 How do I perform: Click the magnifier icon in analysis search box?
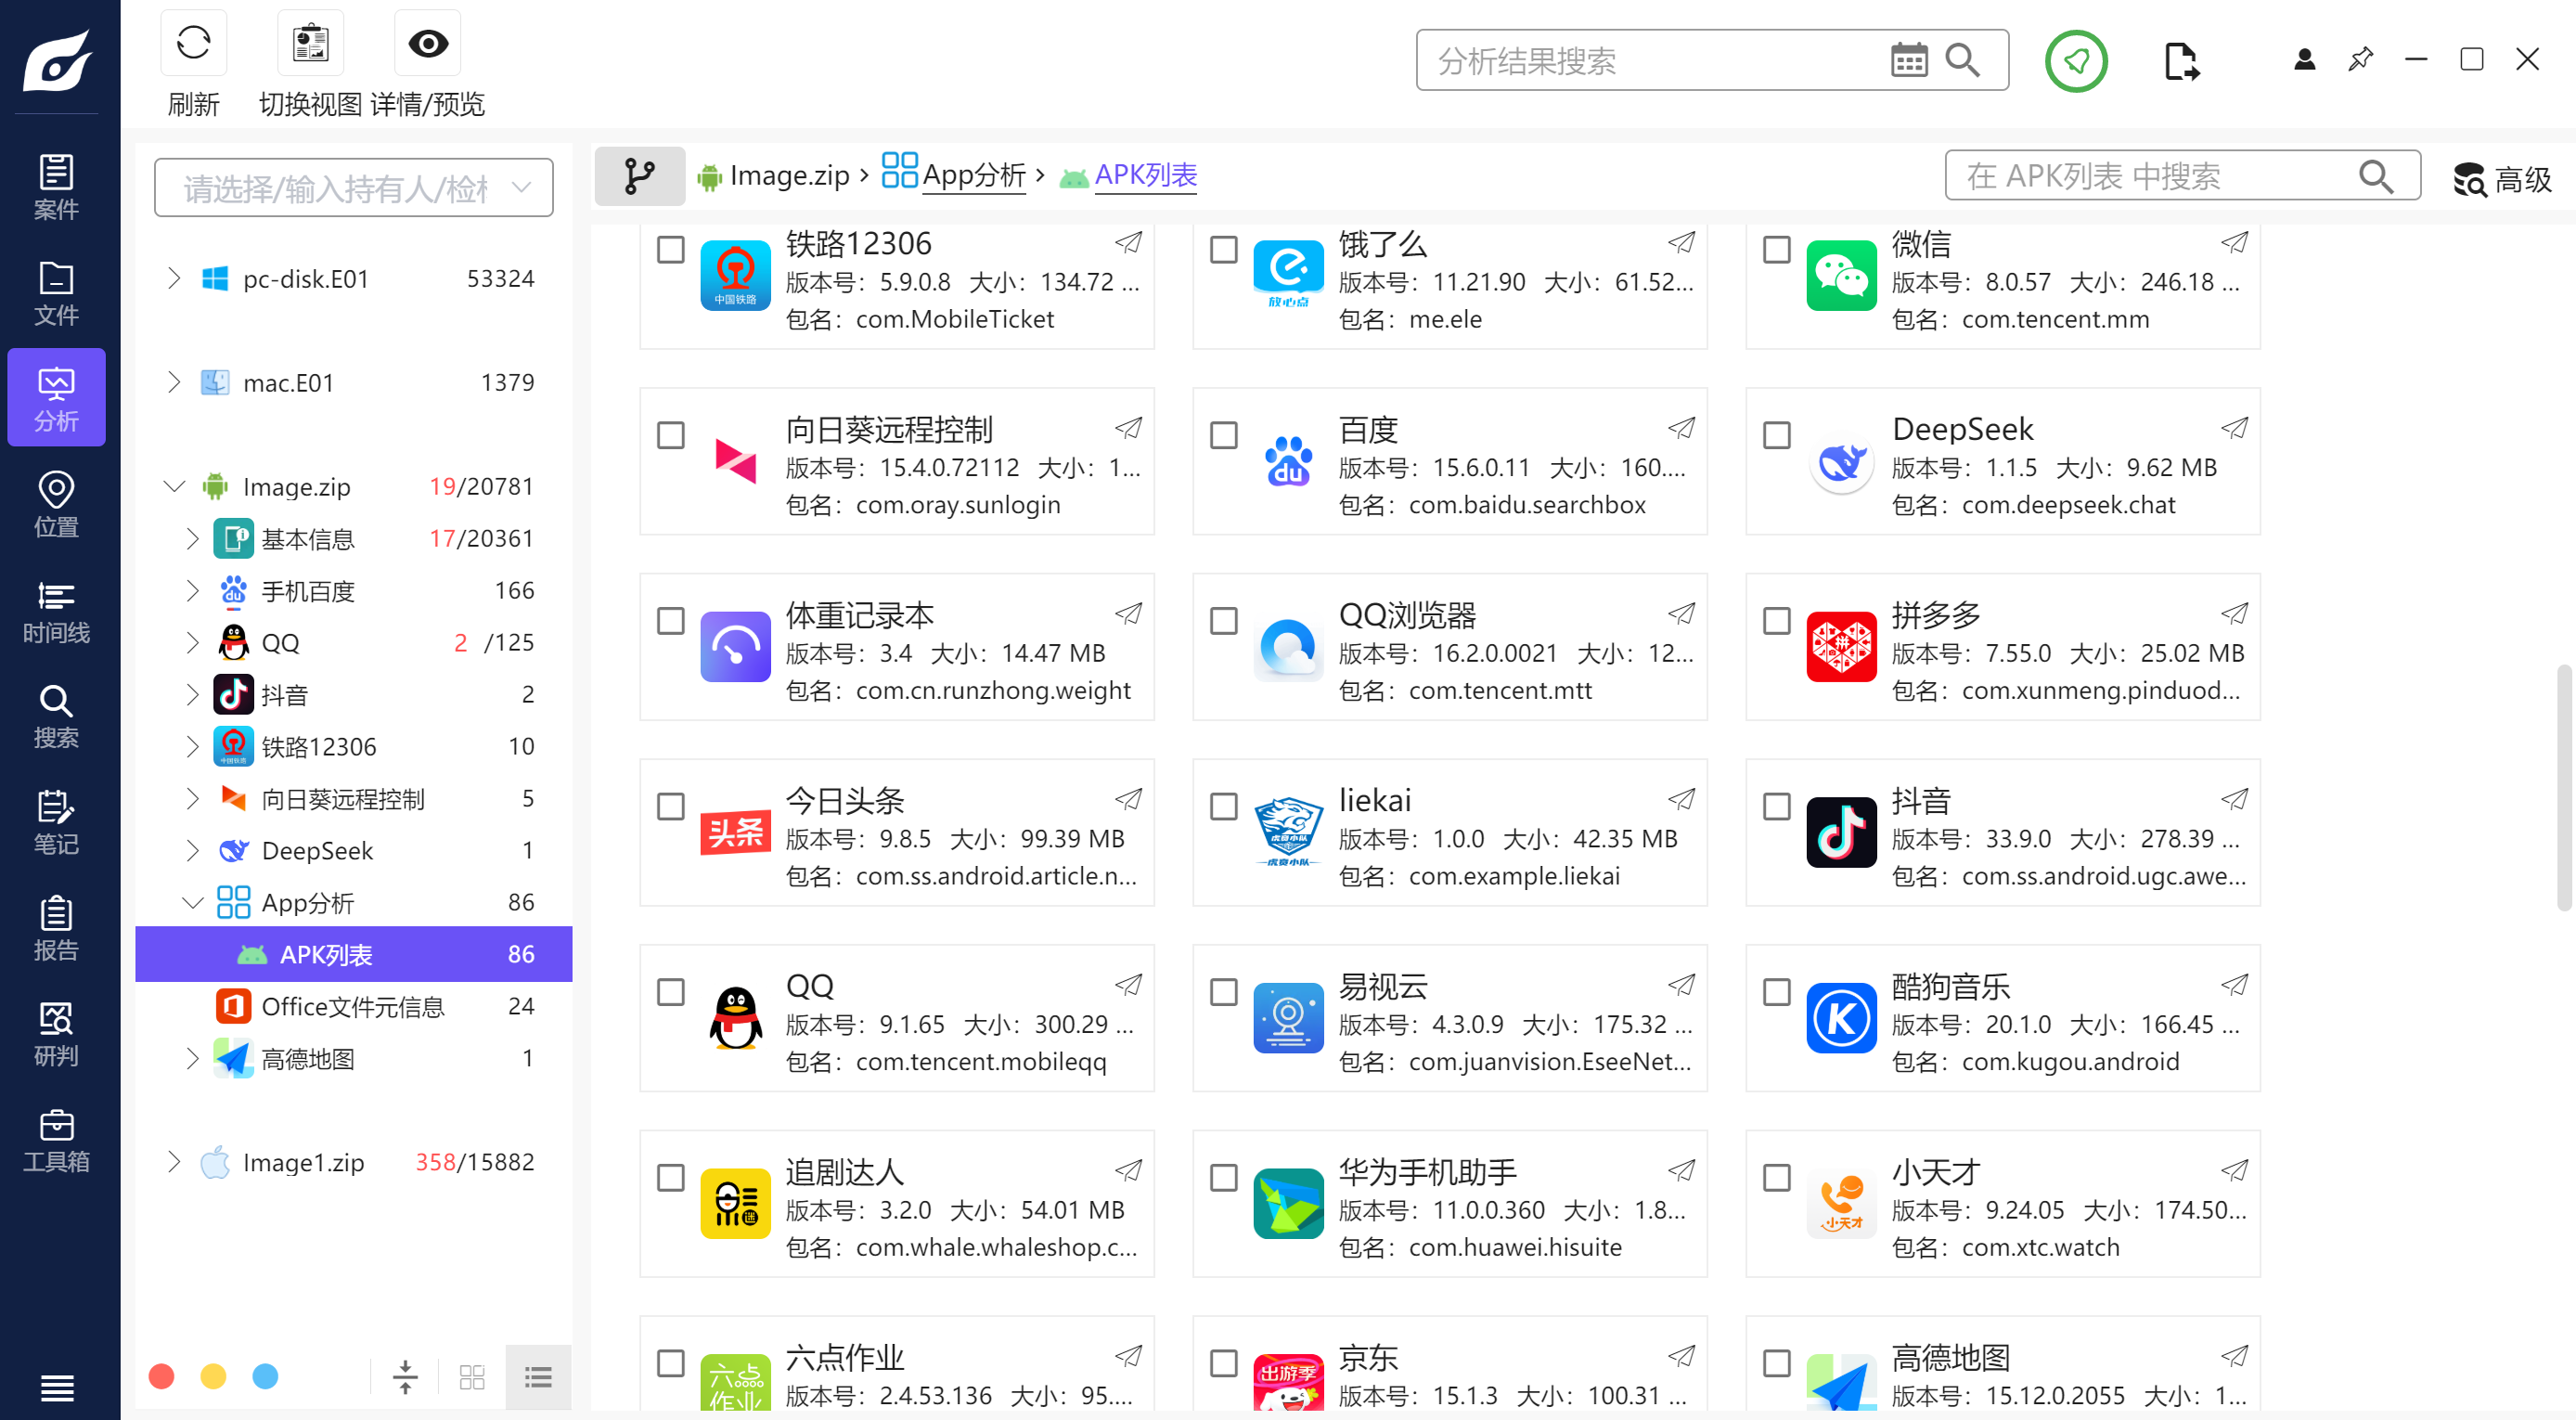[x=1962, y=60]
